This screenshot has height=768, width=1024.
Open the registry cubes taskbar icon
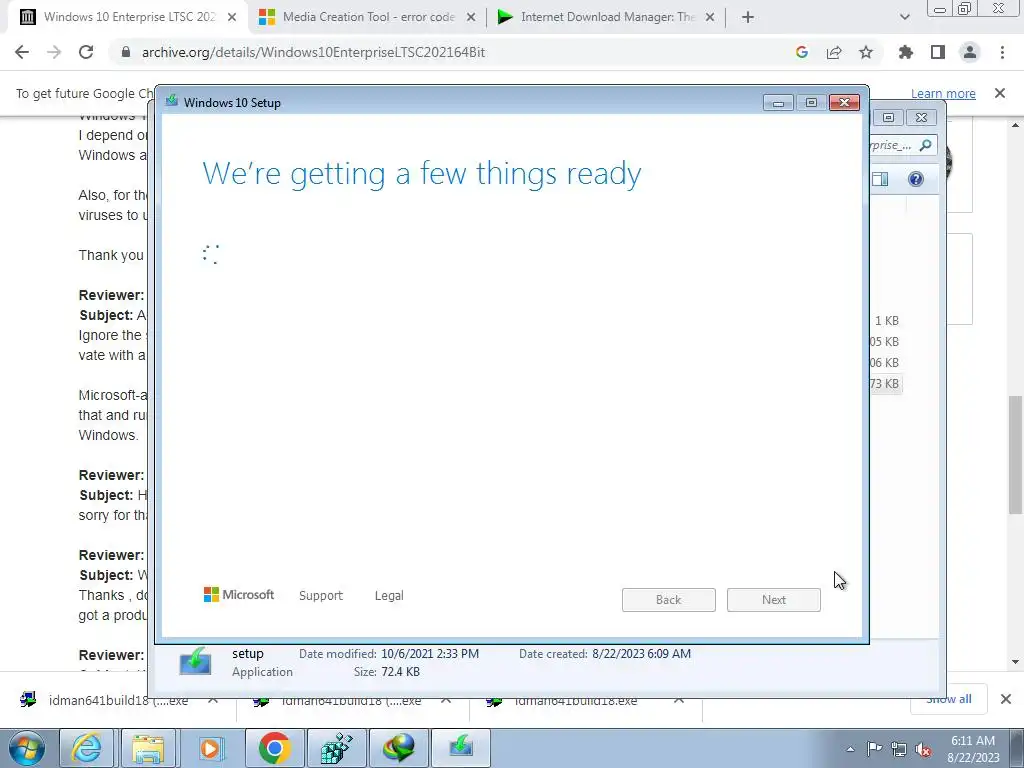(337, 748)
